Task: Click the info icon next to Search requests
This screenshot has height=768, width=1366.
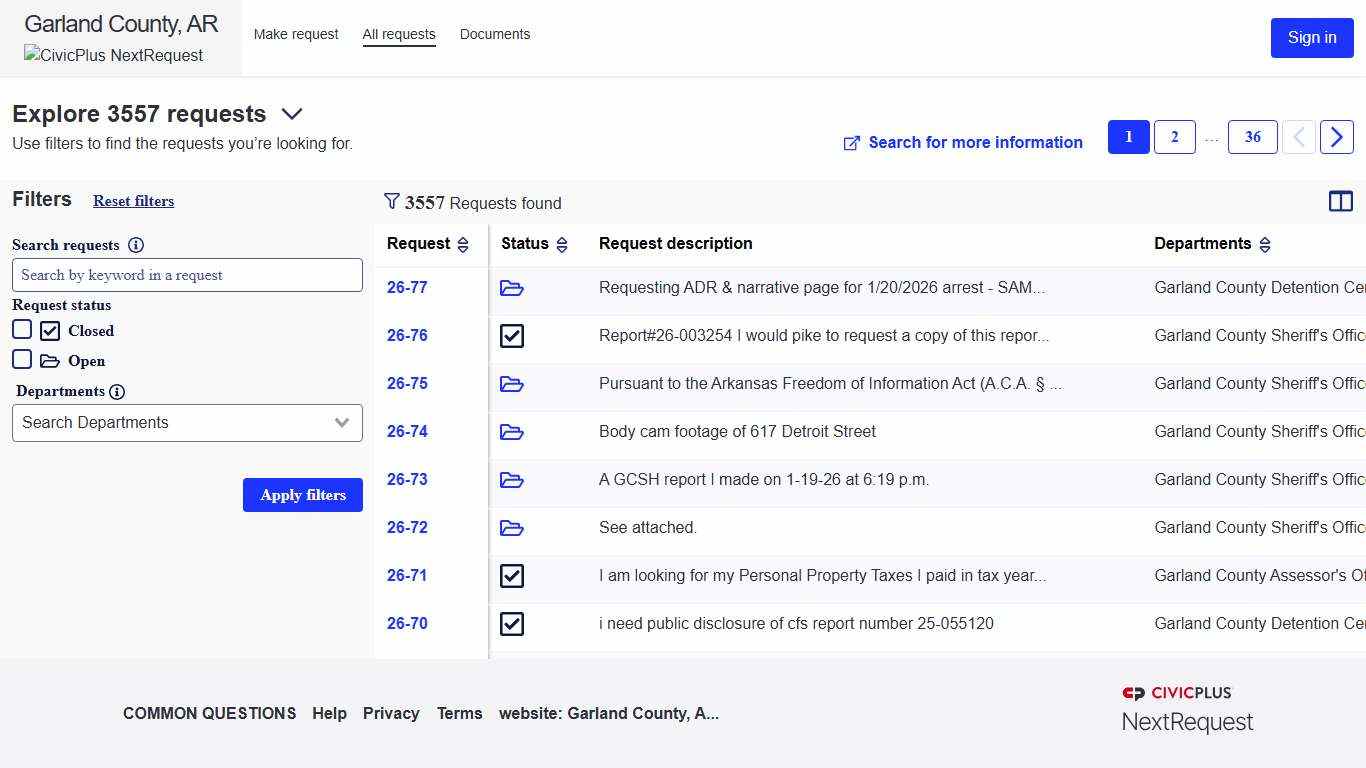Action: click(136, 245)
